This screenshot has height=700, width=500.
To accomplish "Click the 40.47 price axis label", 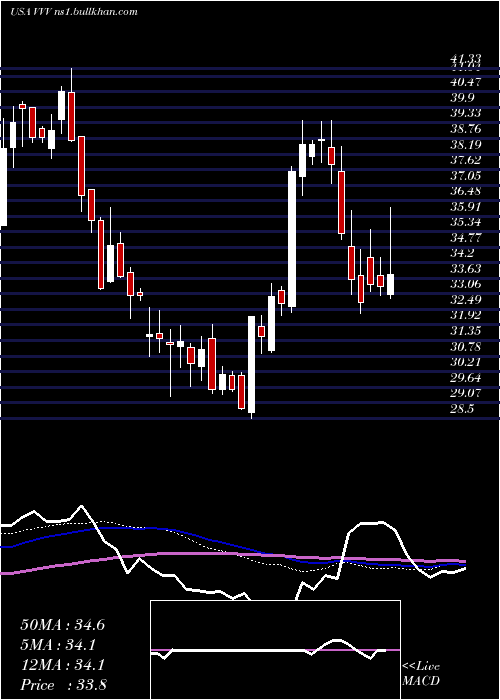I will coord(466,82).
